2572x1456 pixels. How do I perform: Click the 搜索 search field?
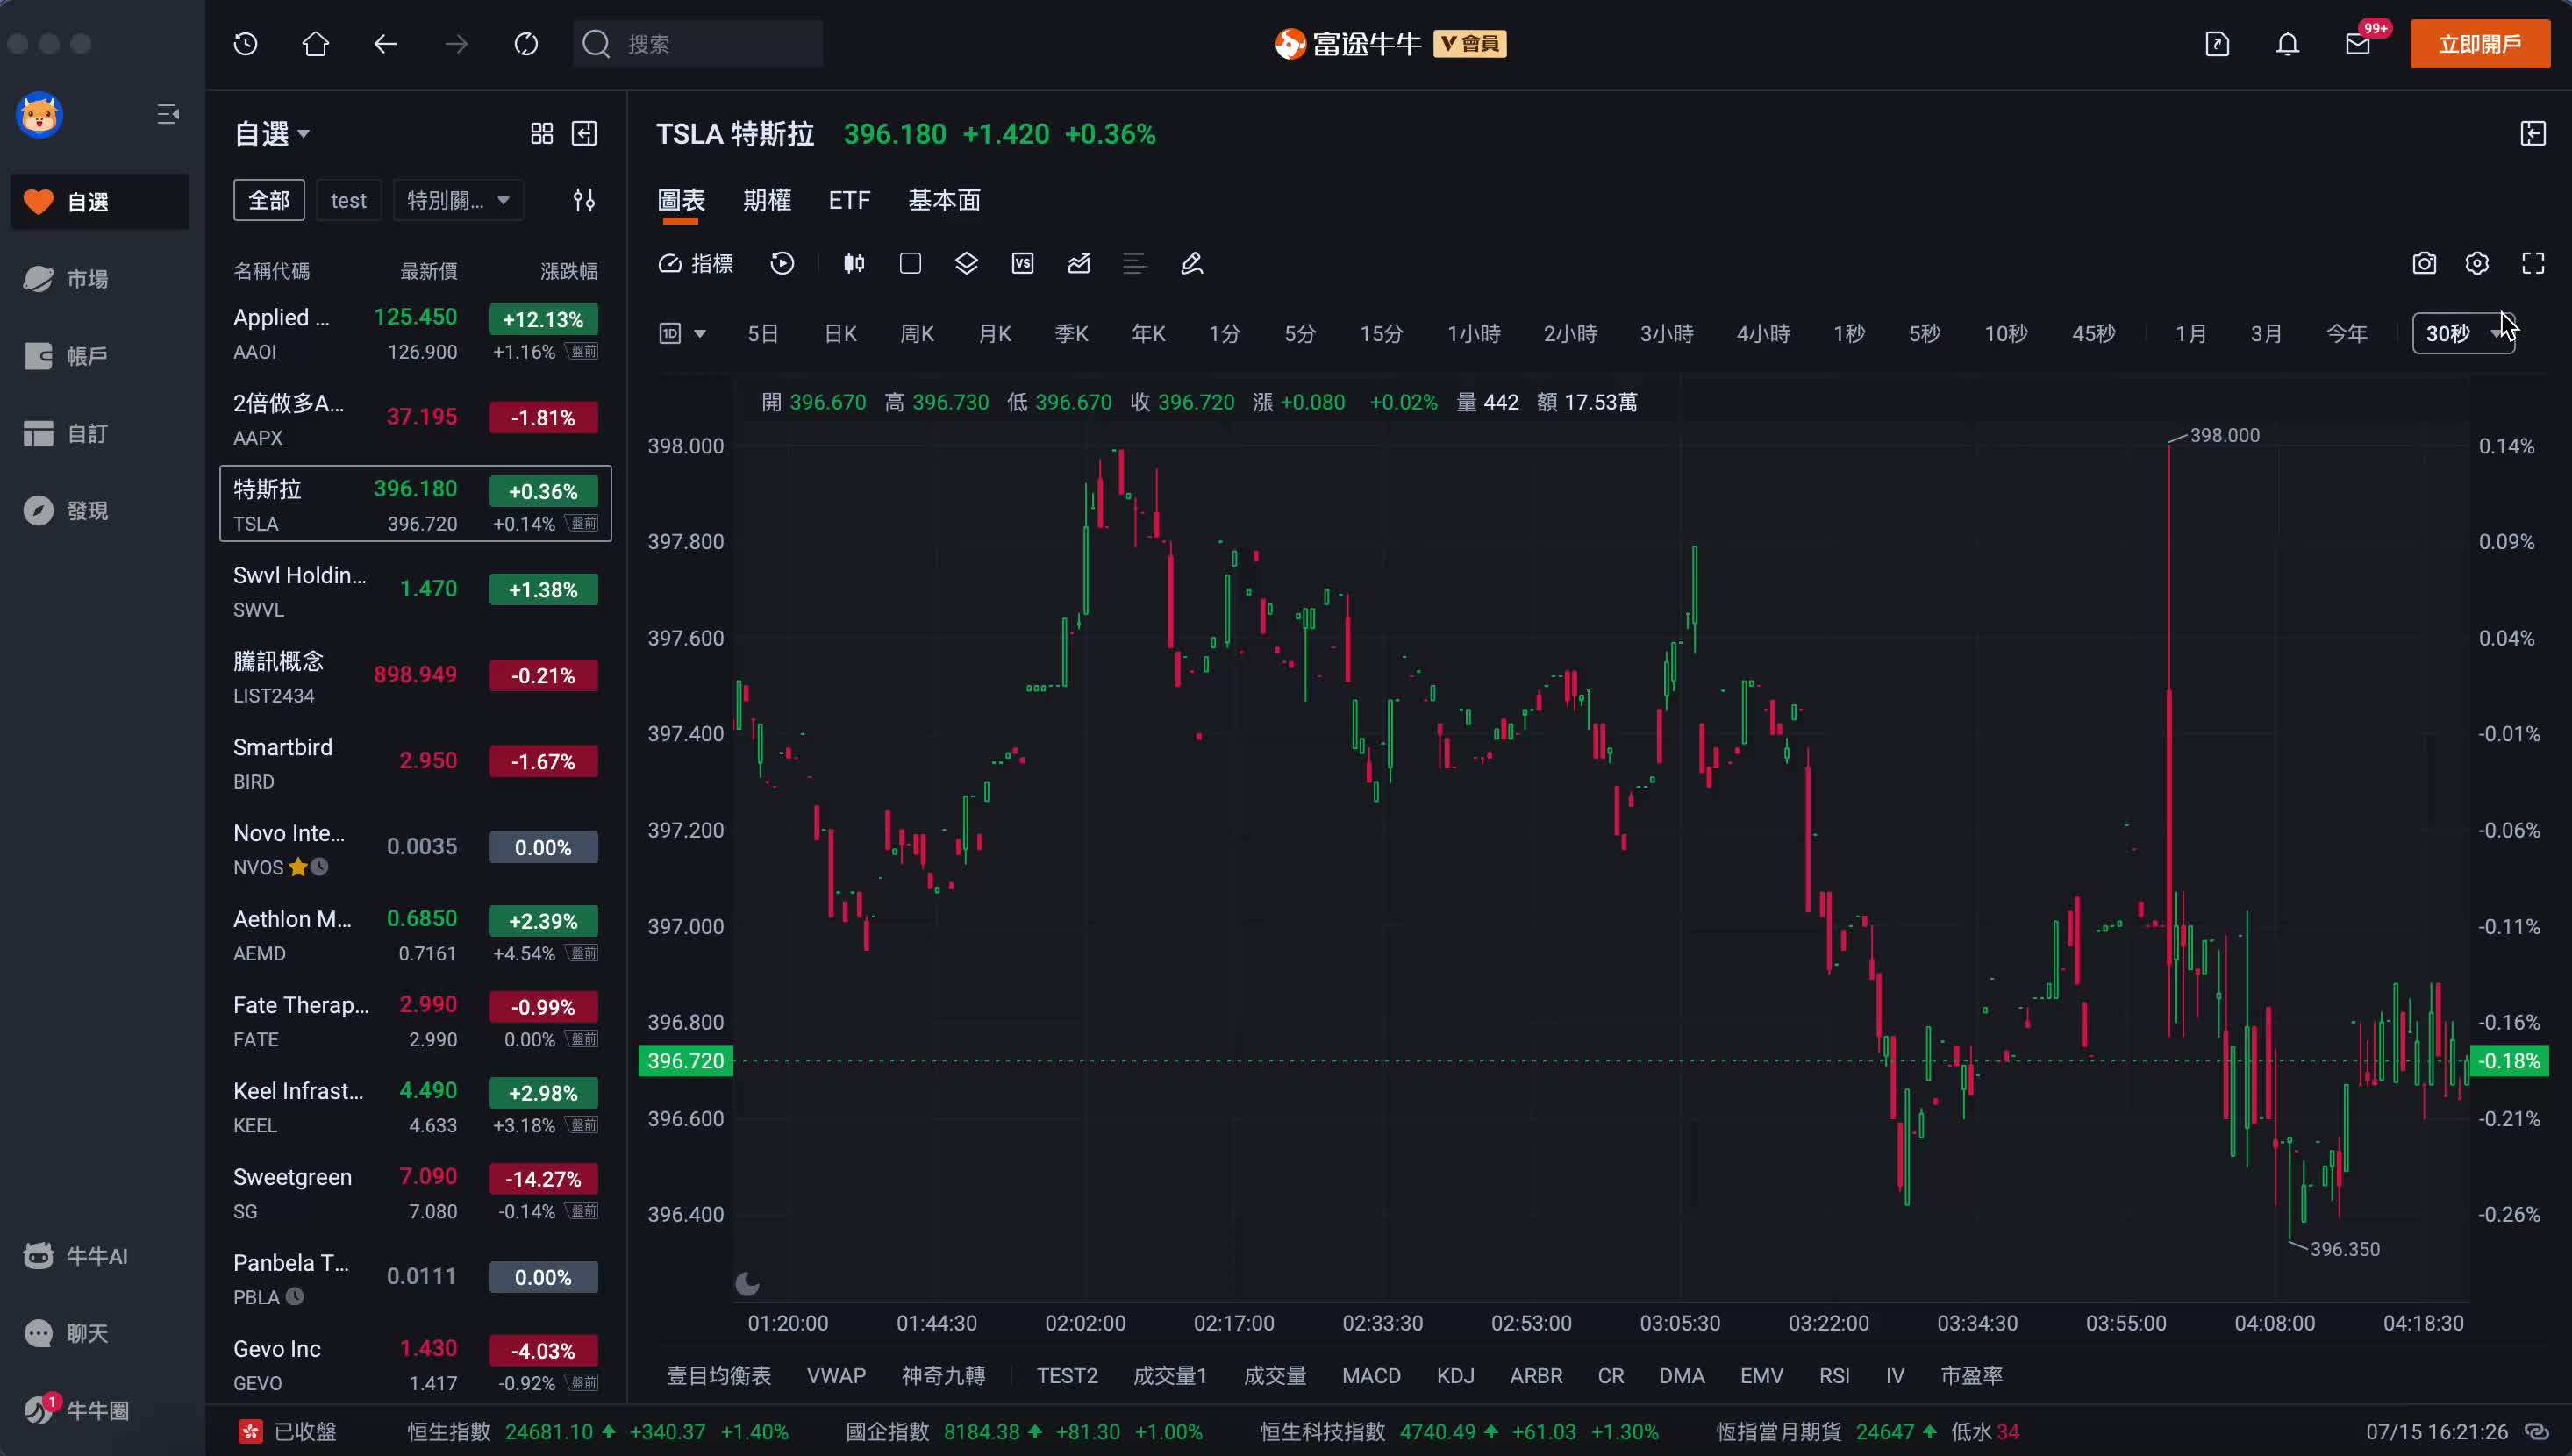pyautogui.click(x=698, y=44)
